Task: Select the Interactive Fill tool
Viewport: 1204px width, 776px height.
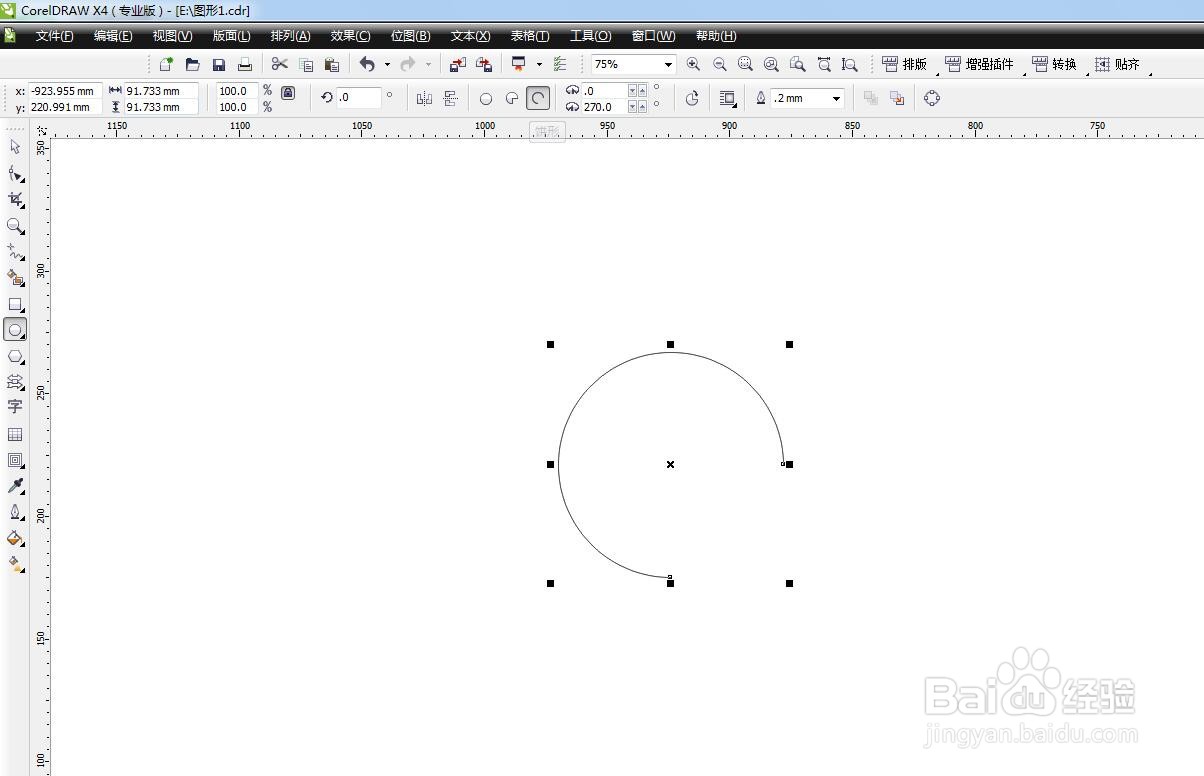Action: point(15,564)
